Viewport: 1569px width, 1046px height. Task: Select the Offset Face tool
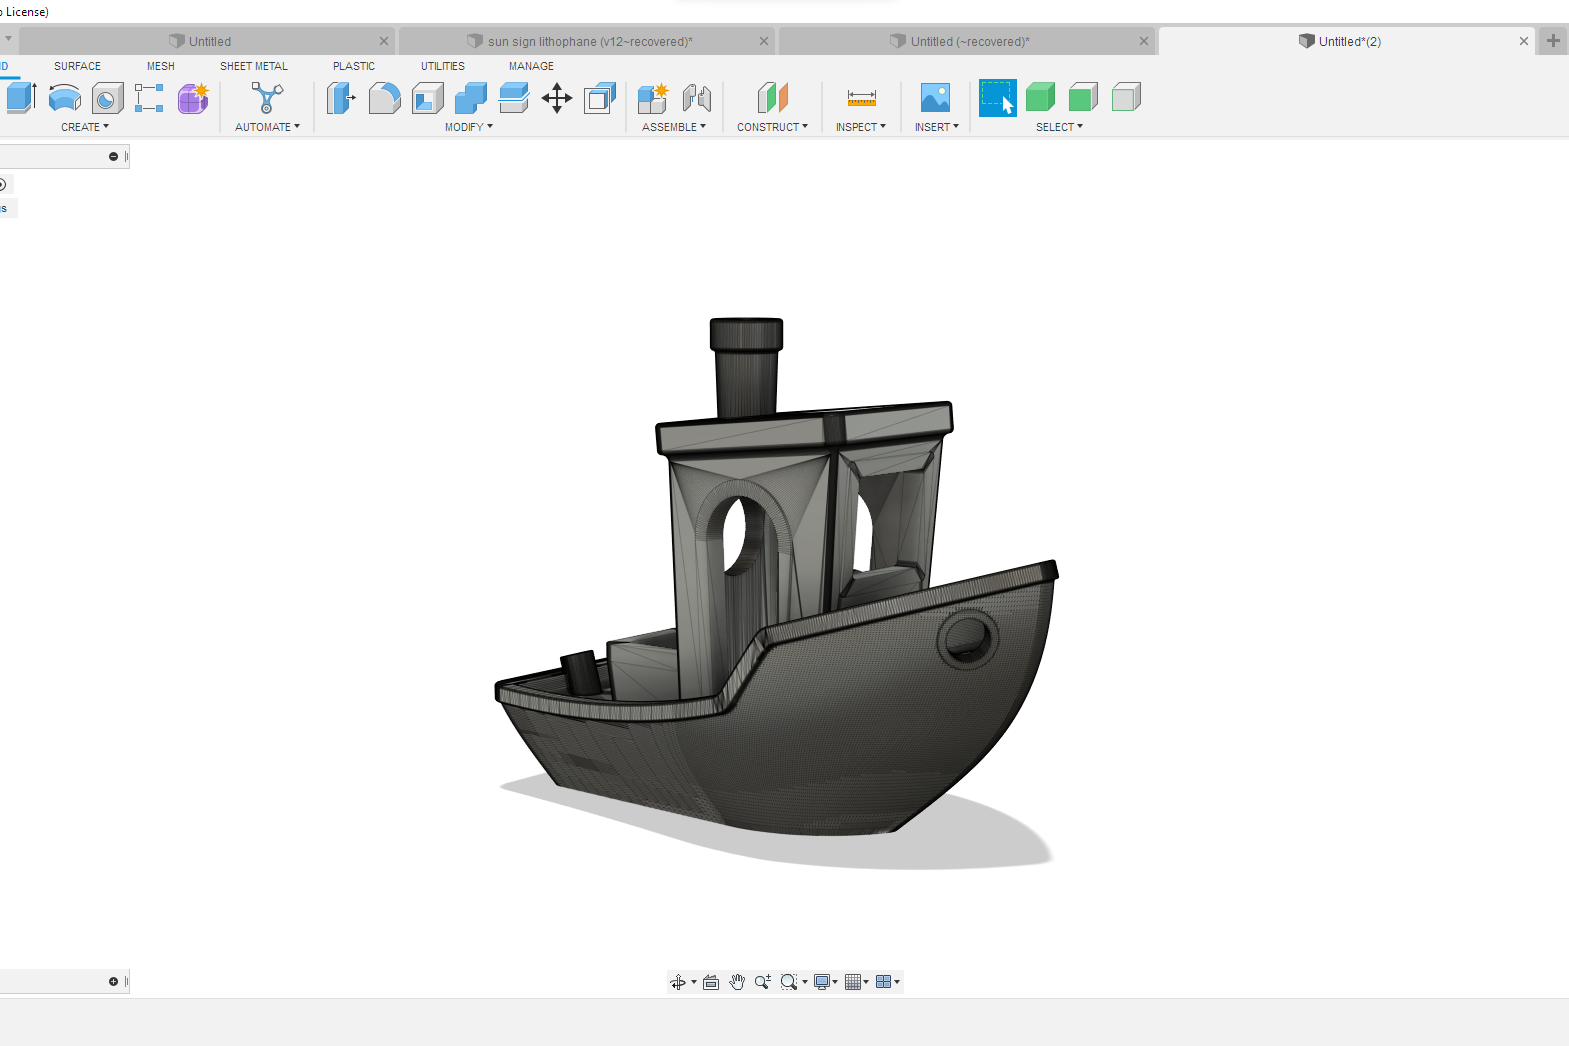tap(514, 98)
